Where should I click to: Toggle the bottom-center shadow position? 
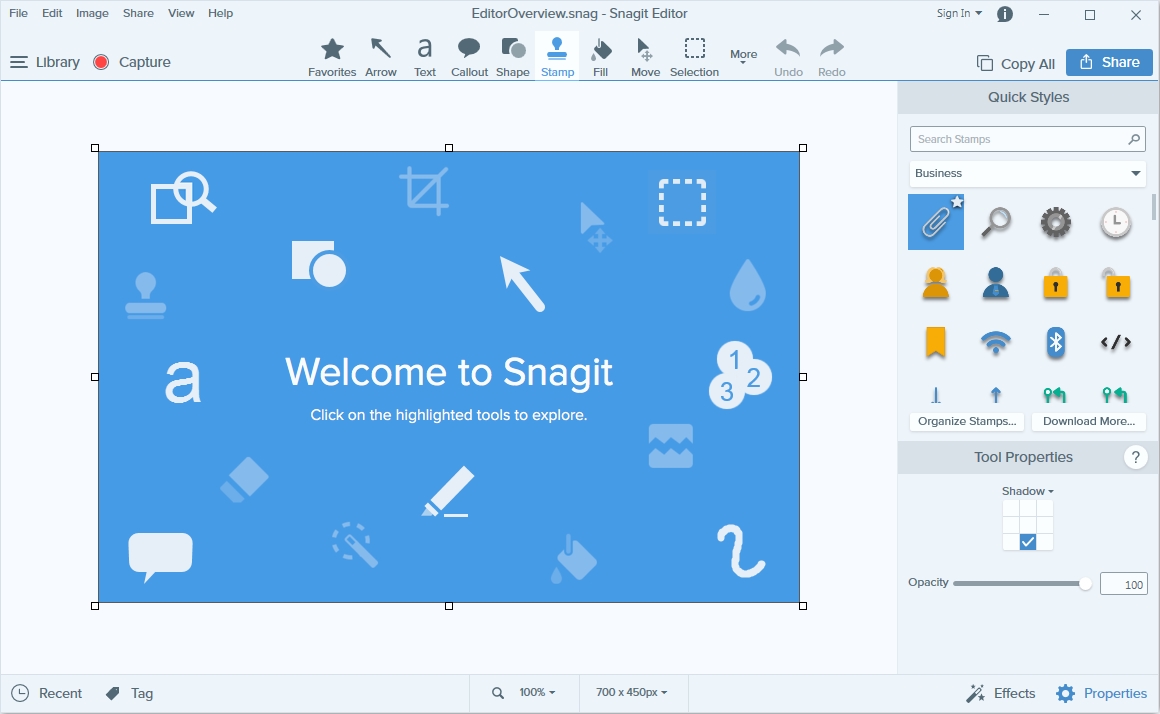[x=1028, y=542]
